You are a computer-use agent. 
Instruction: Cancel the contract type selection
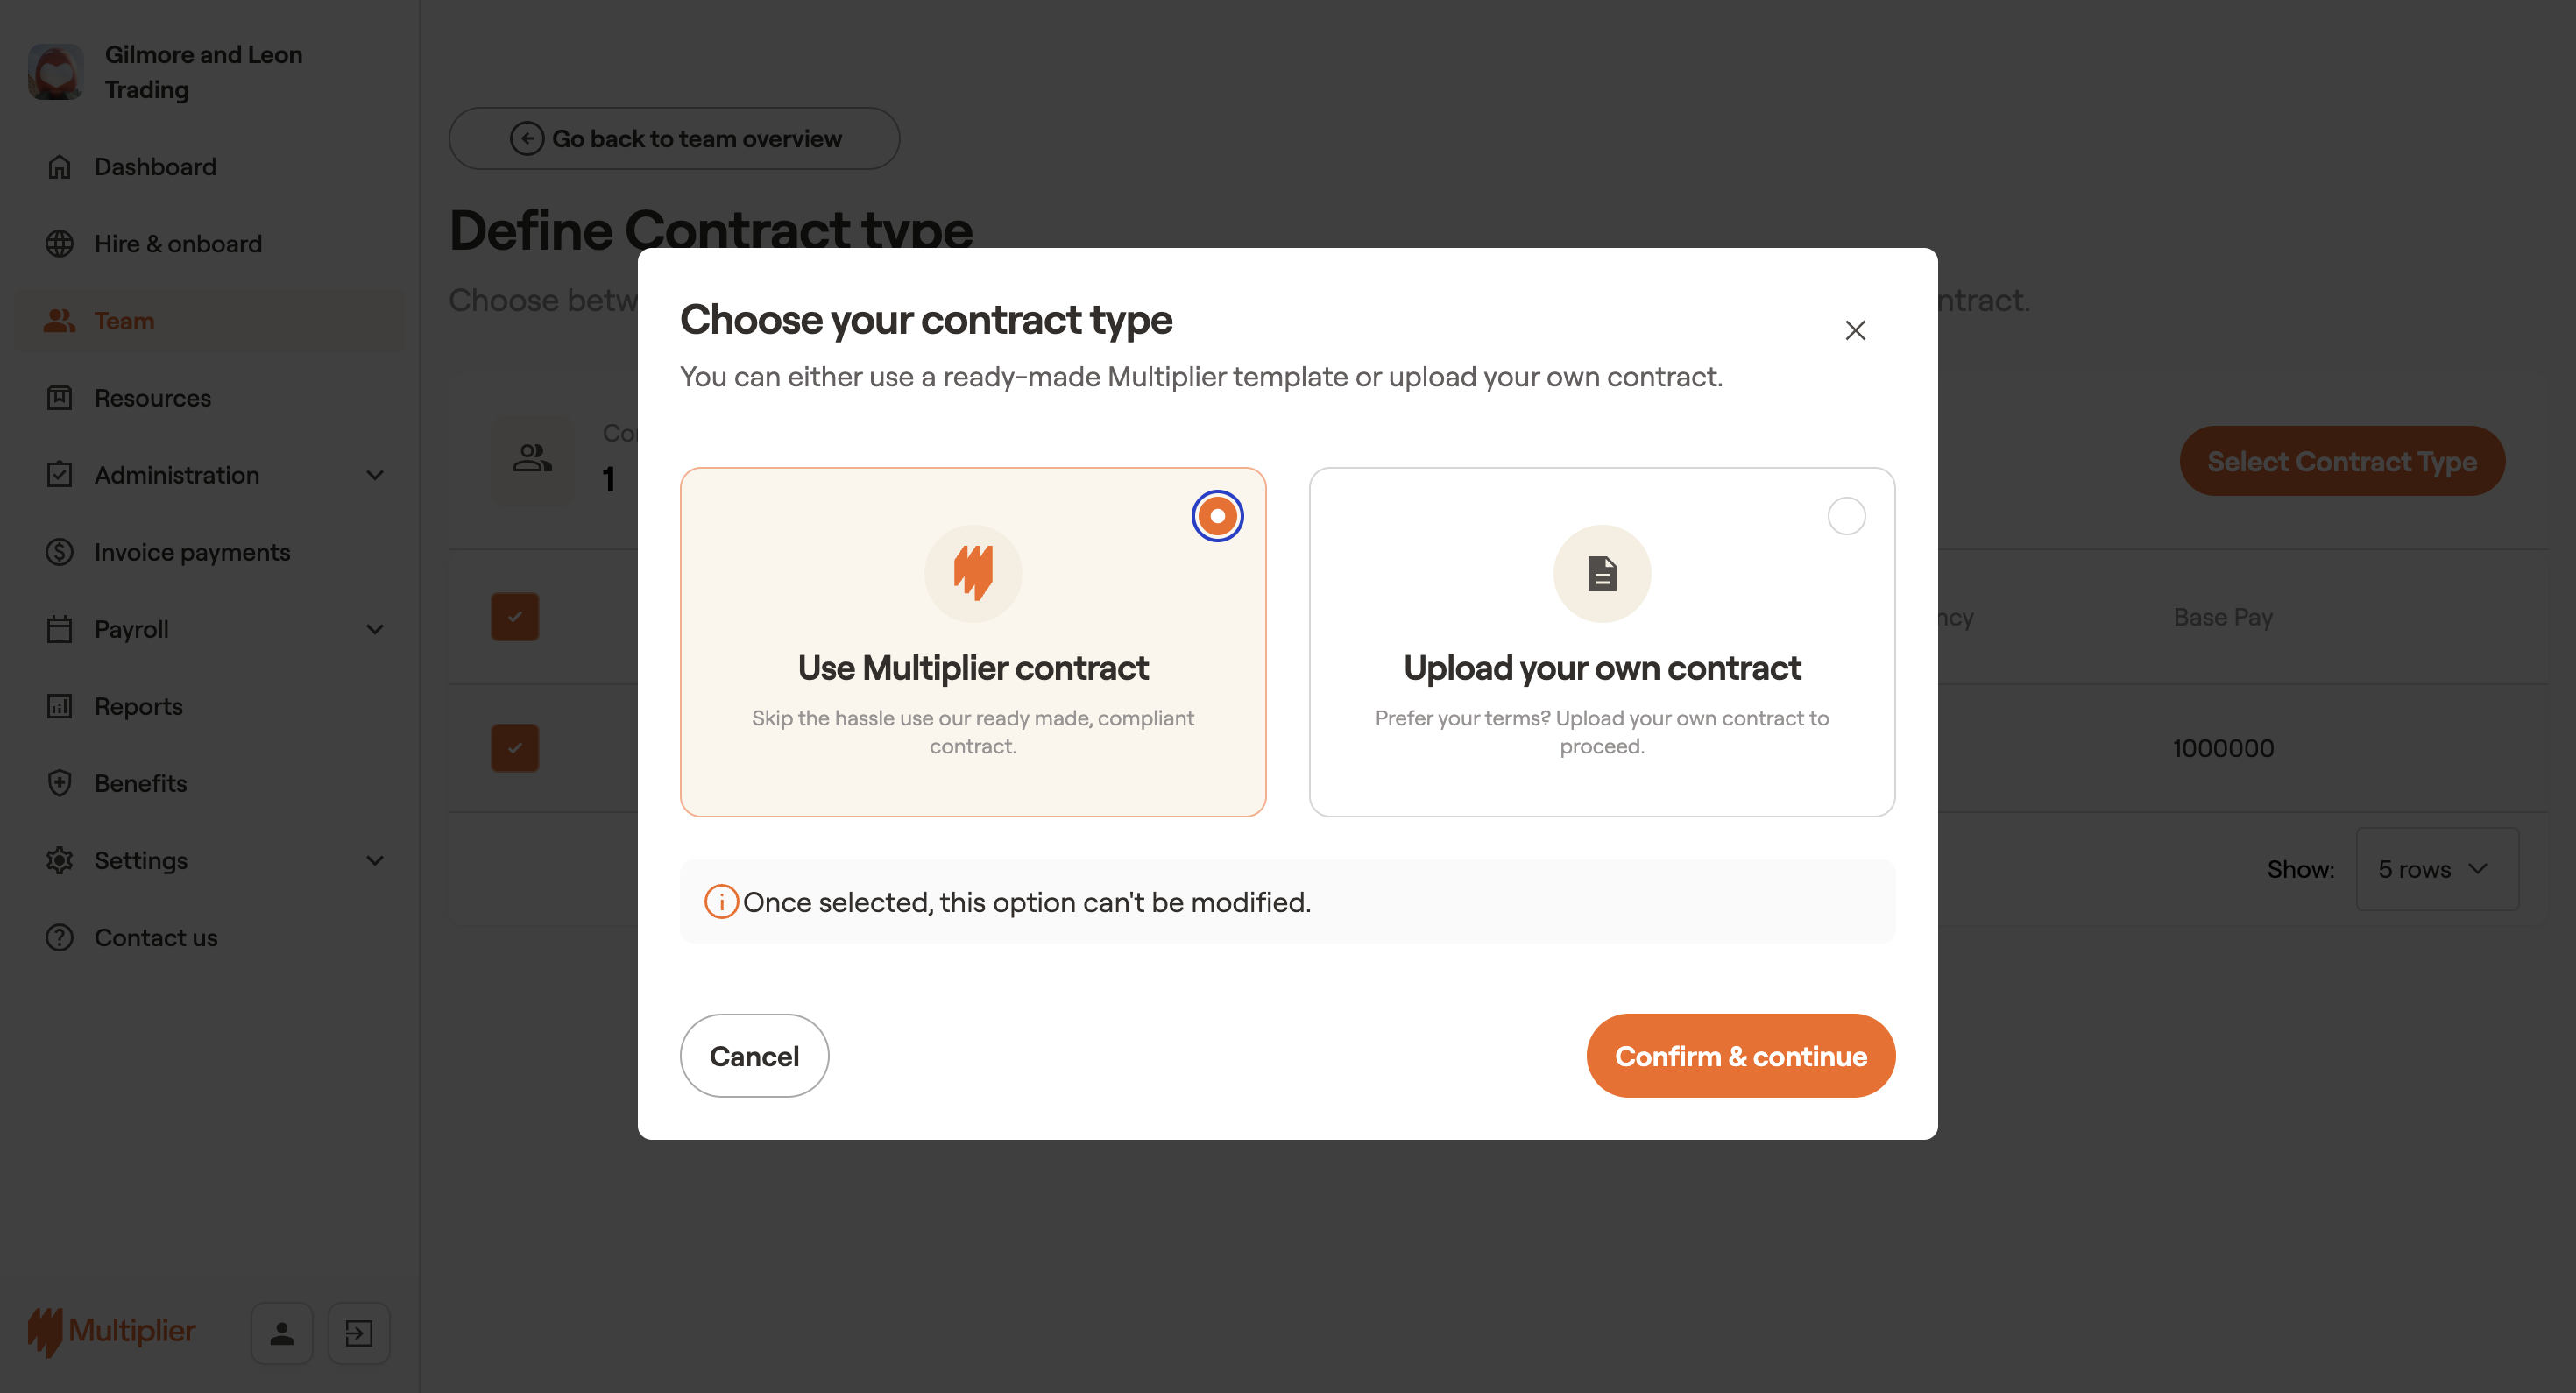tap(754, 1056)
